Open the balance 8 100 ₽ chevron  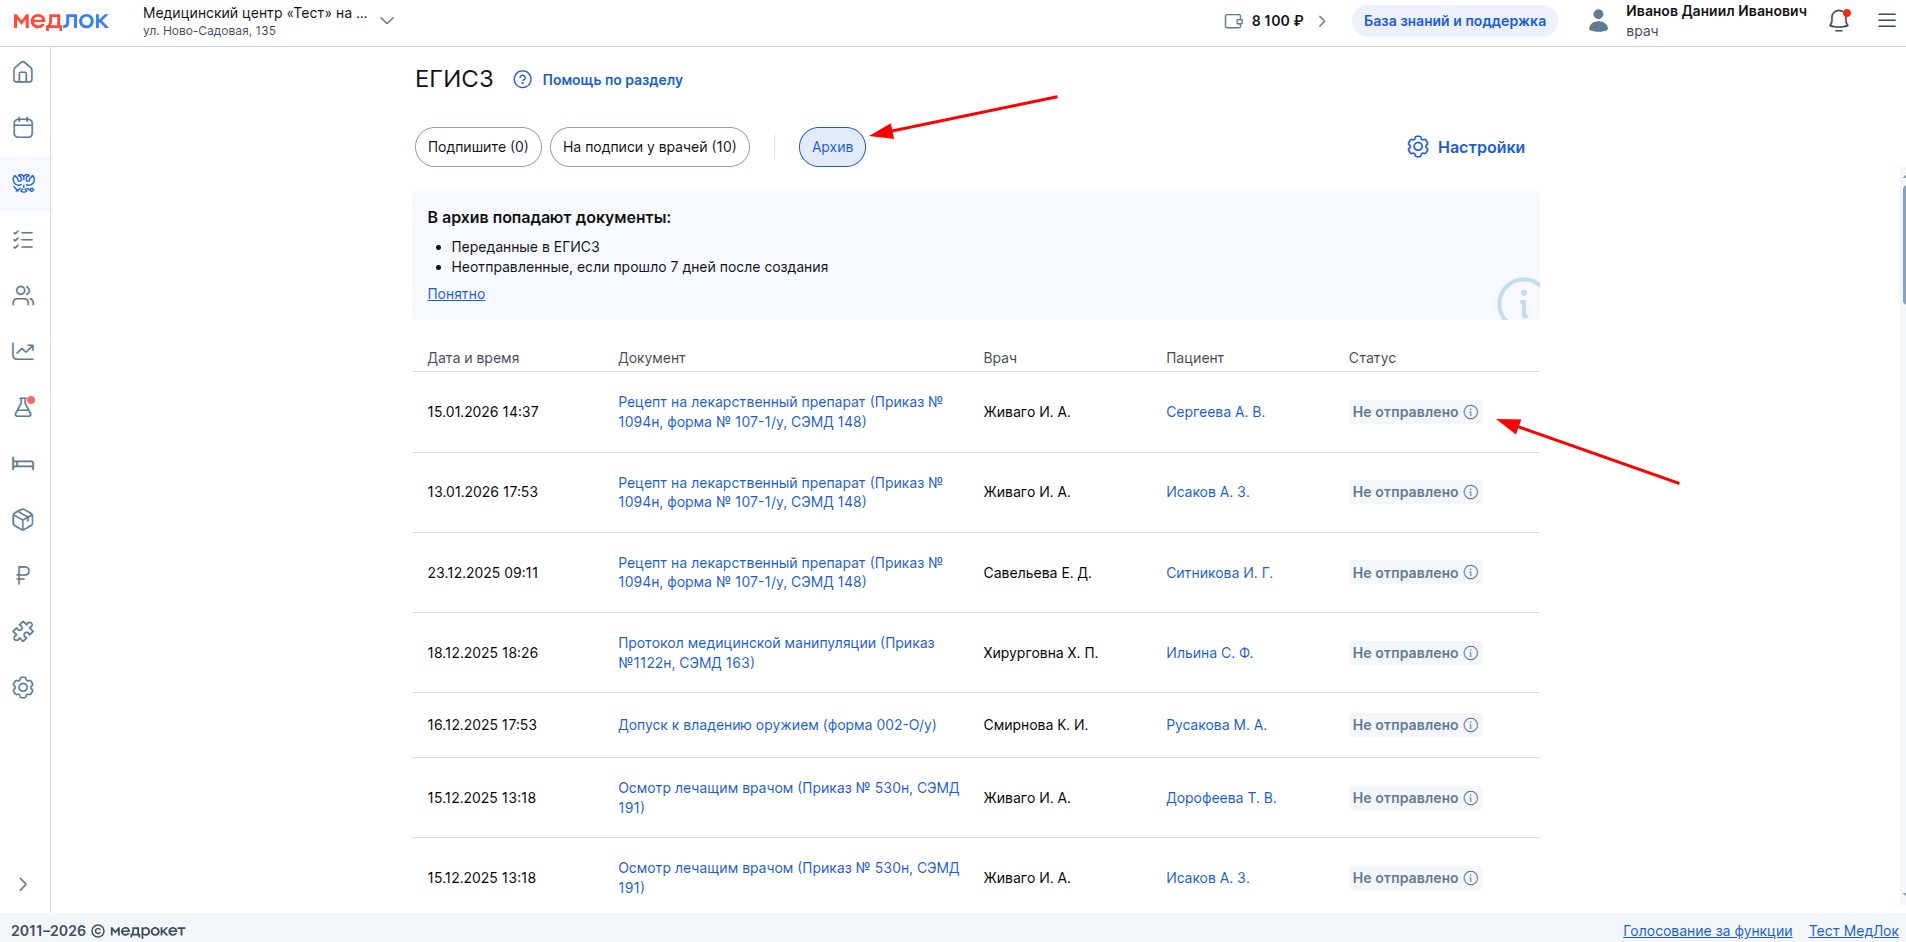1322,21
